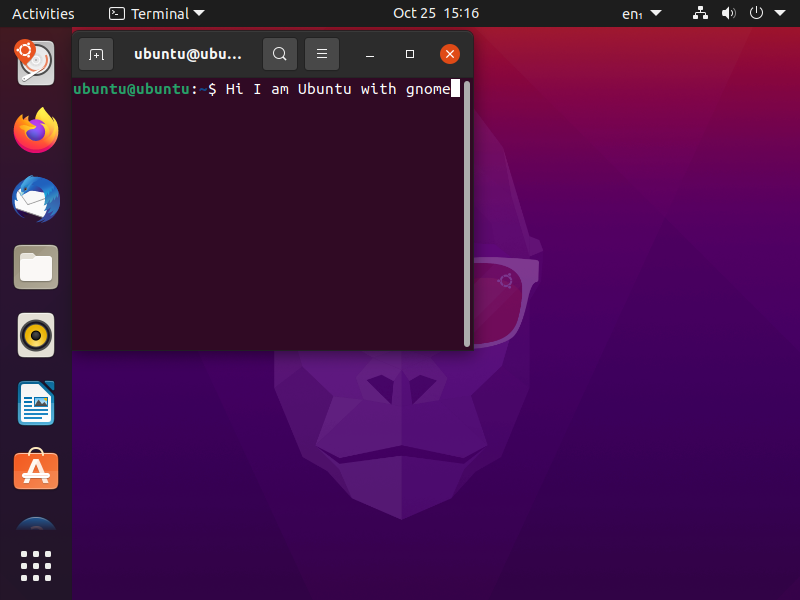This screenshot has height=600, width=800.
Task: Click the terminal search magnifier icon
Action: pyautogui.click(x=280, y=54)
